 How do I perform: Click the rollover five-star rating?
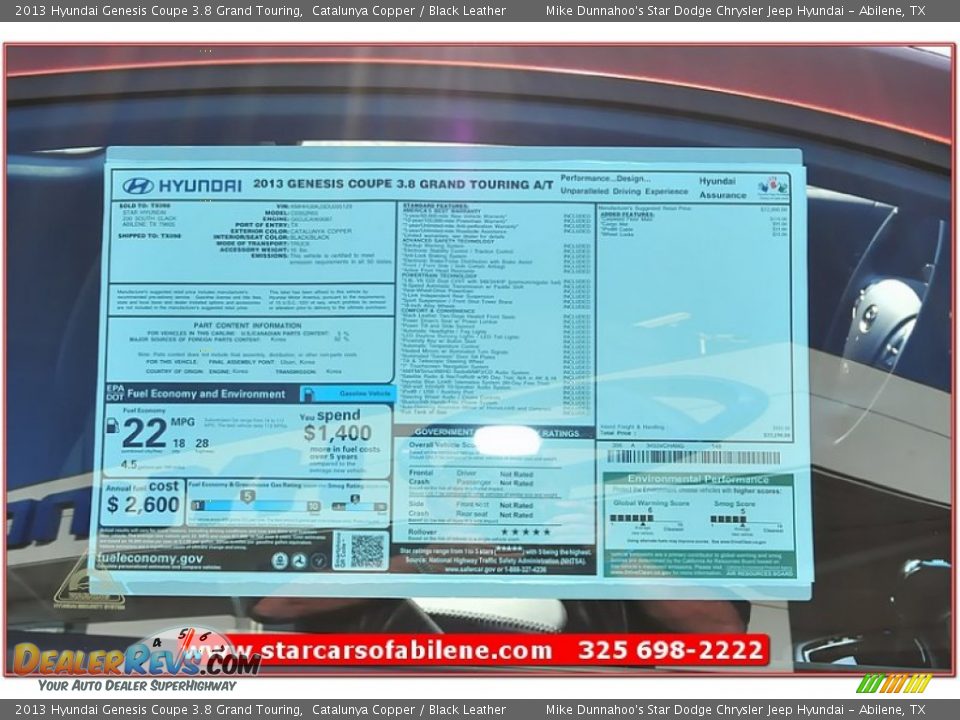pyautogui.click(x=526, y=531)
